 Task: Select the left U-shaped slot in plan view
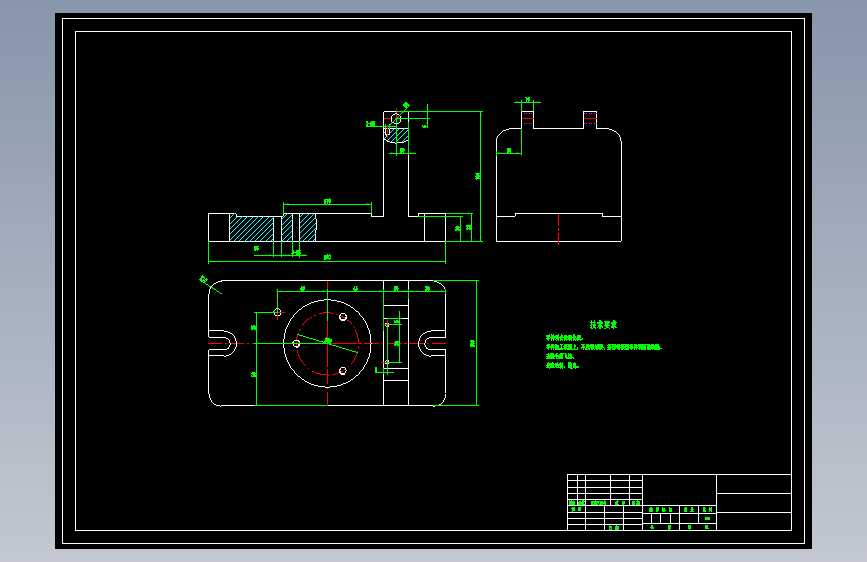222,344
